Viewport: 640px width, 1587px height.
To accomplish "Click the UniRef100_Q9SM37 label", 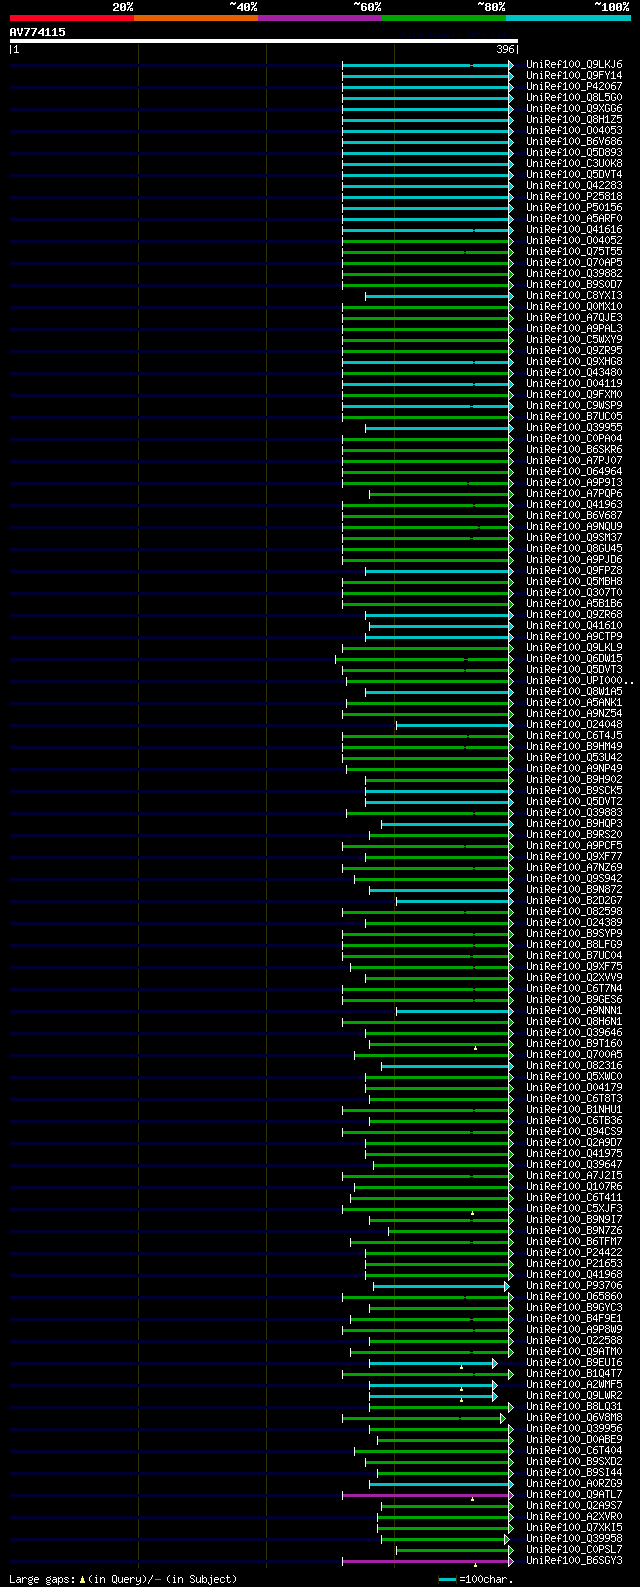I will pyautogui.click(x=574, y=537).
